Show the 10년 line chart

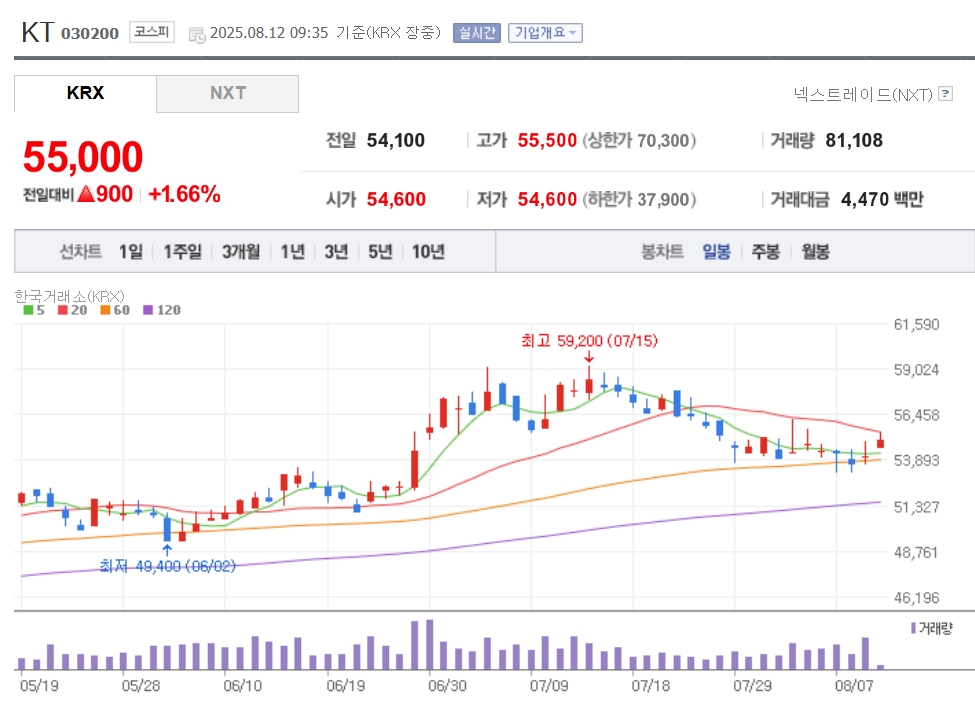tap(428, 251)
